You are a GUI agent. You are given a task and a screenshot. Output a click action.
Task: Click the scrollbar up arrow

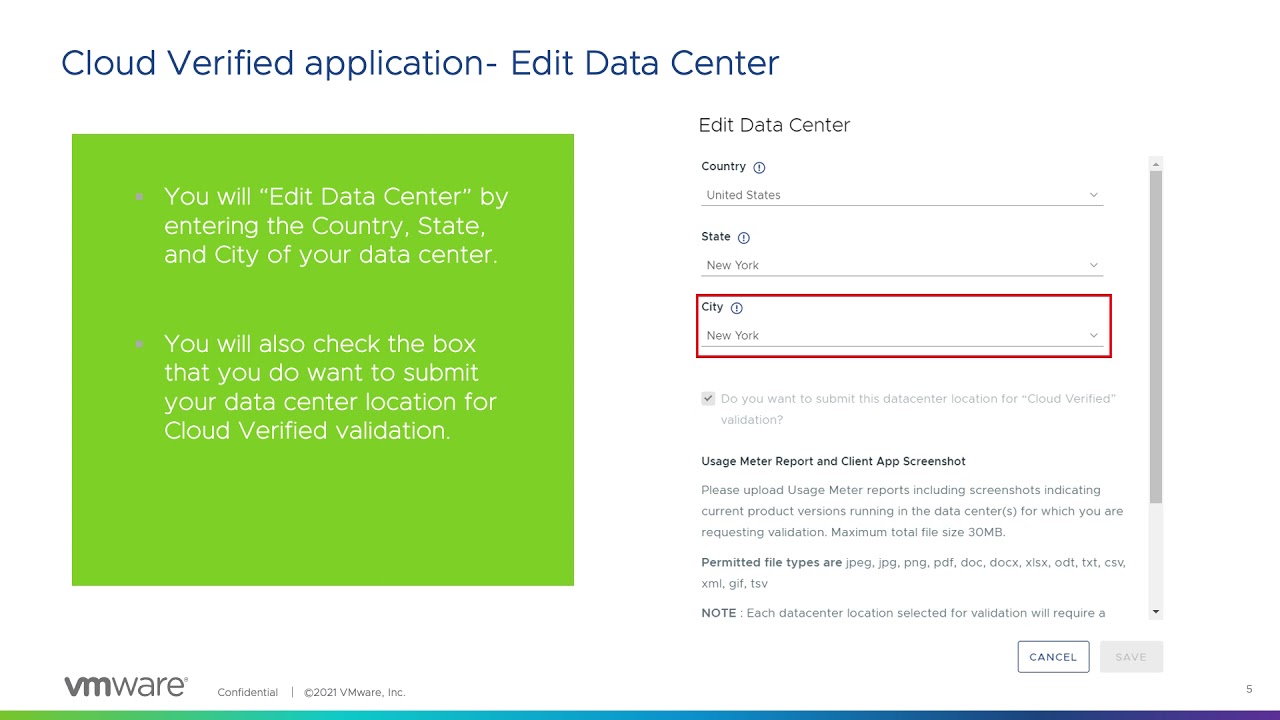point(1156,164)
